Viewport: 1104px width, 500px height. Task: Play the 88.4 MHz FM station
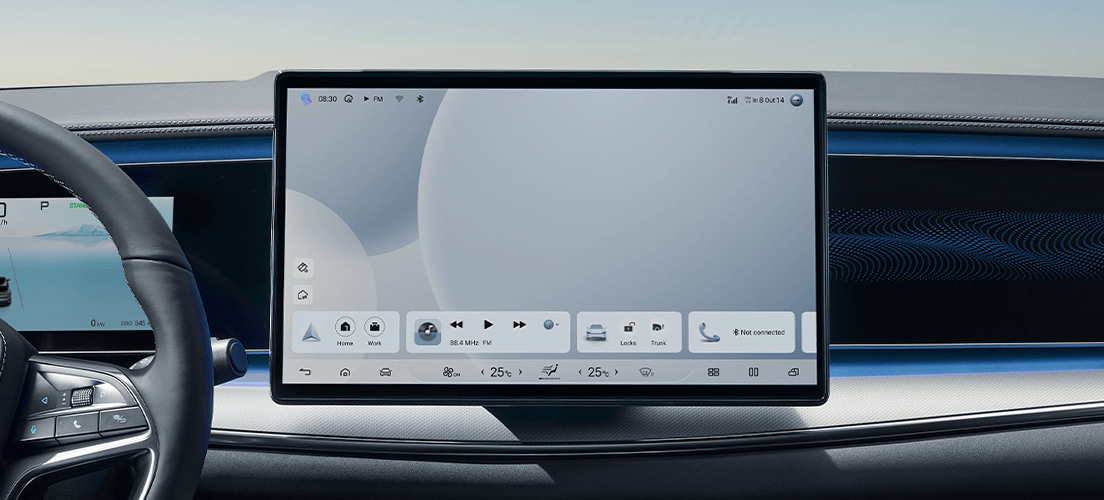[x=488, y=325]
